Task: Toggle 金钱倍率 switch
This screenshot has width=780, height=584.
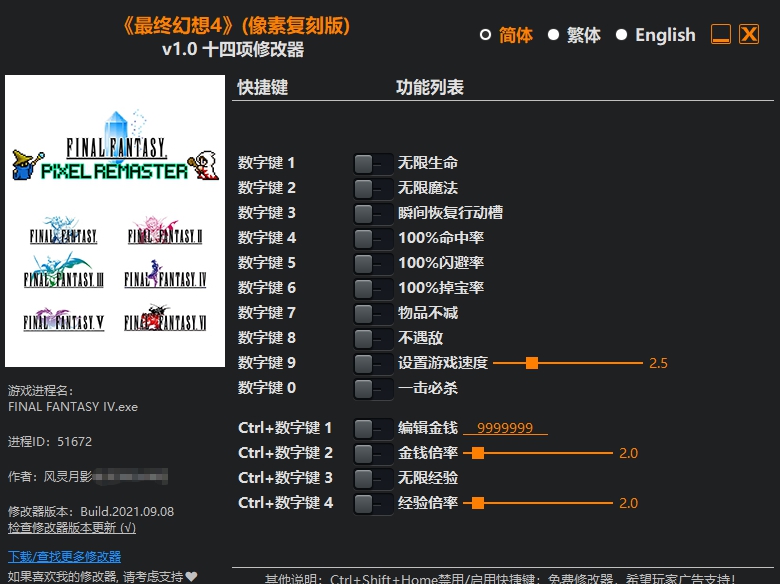Action: (x=373, y=453)
